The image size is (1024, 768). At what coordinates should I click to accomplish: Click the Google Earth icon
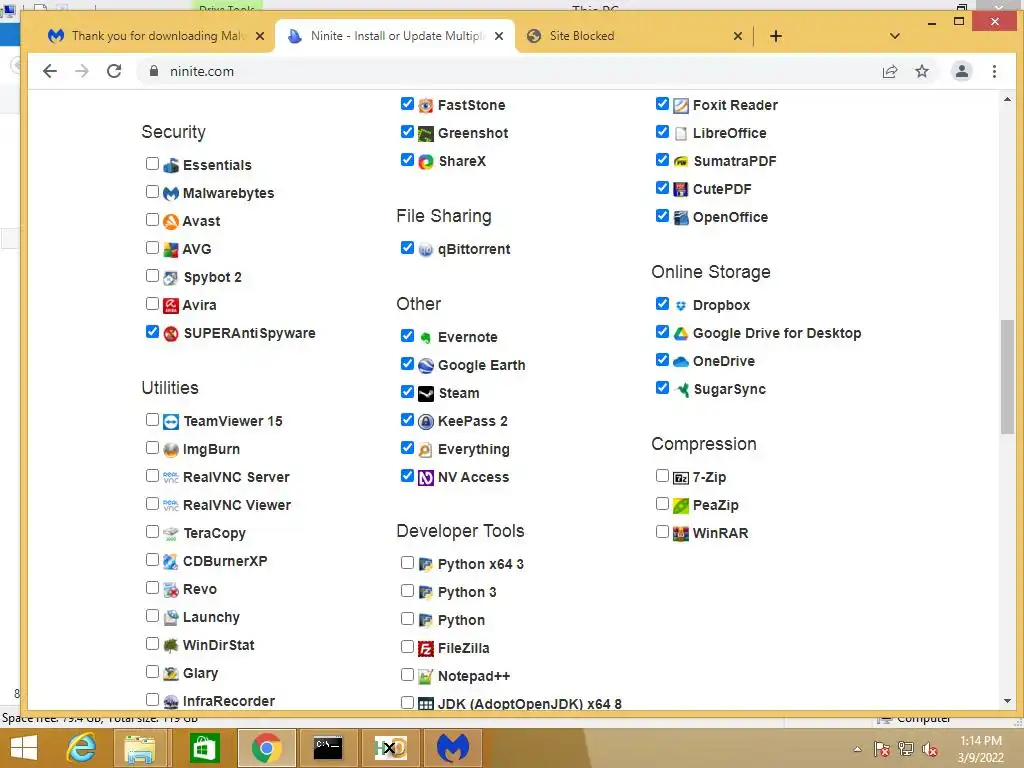(x=426, y=366)
